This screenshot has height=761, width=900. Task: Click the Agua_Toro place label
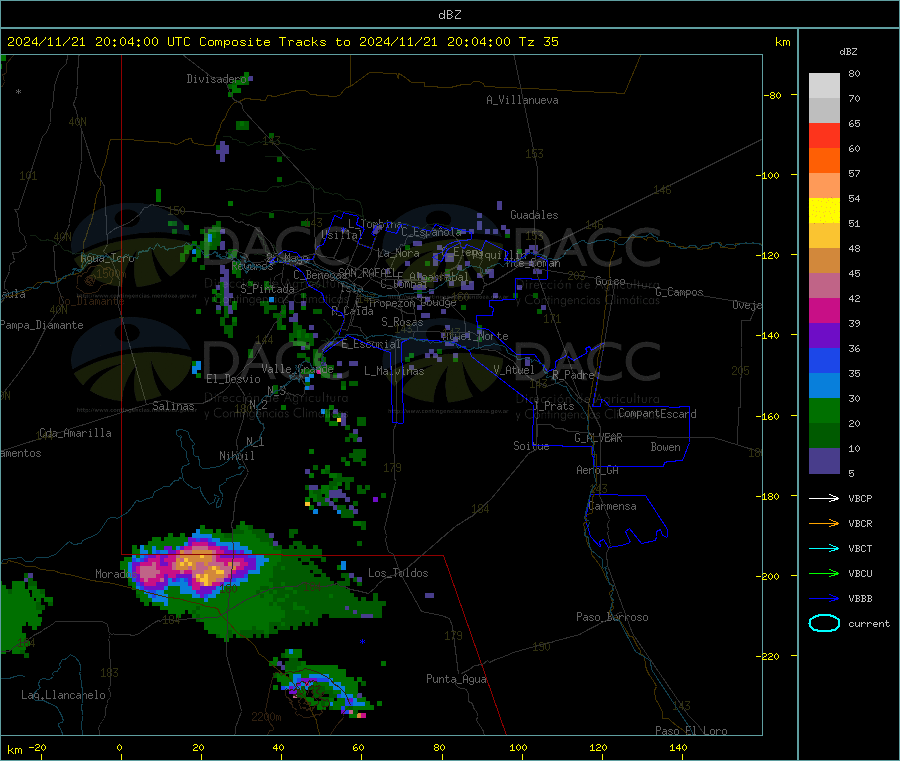click(107, 258)
